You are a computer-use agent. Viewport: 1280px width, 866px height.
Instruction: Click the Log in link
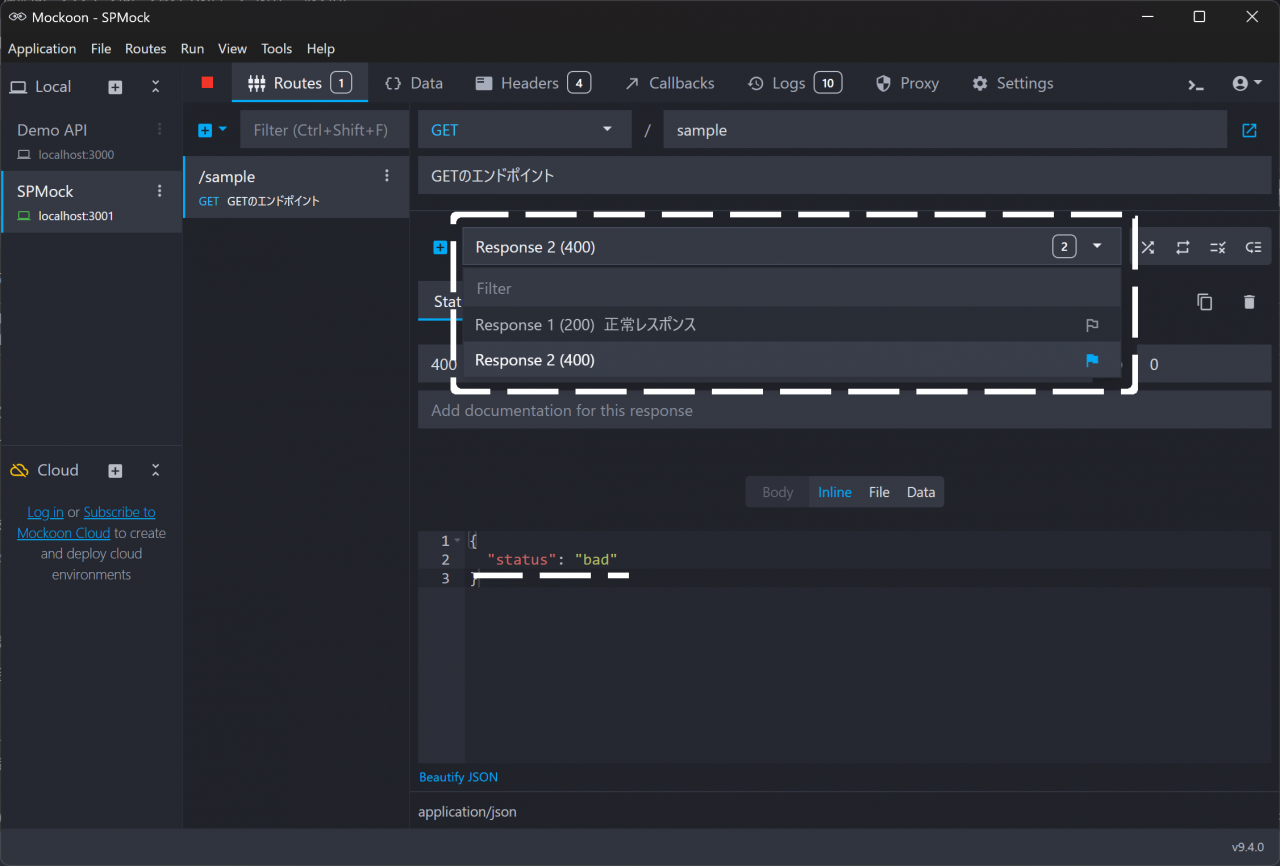click(x=45, y=512)
